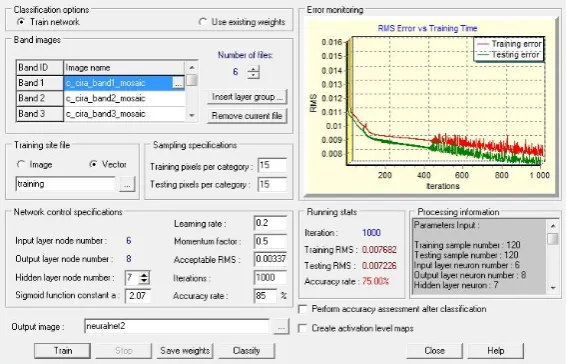Start training with the Train button

point(63,351)
